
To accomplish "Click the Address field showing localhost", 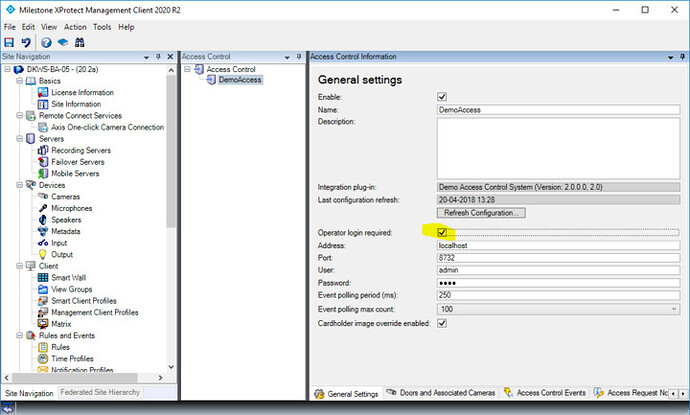I will point(558,245).
